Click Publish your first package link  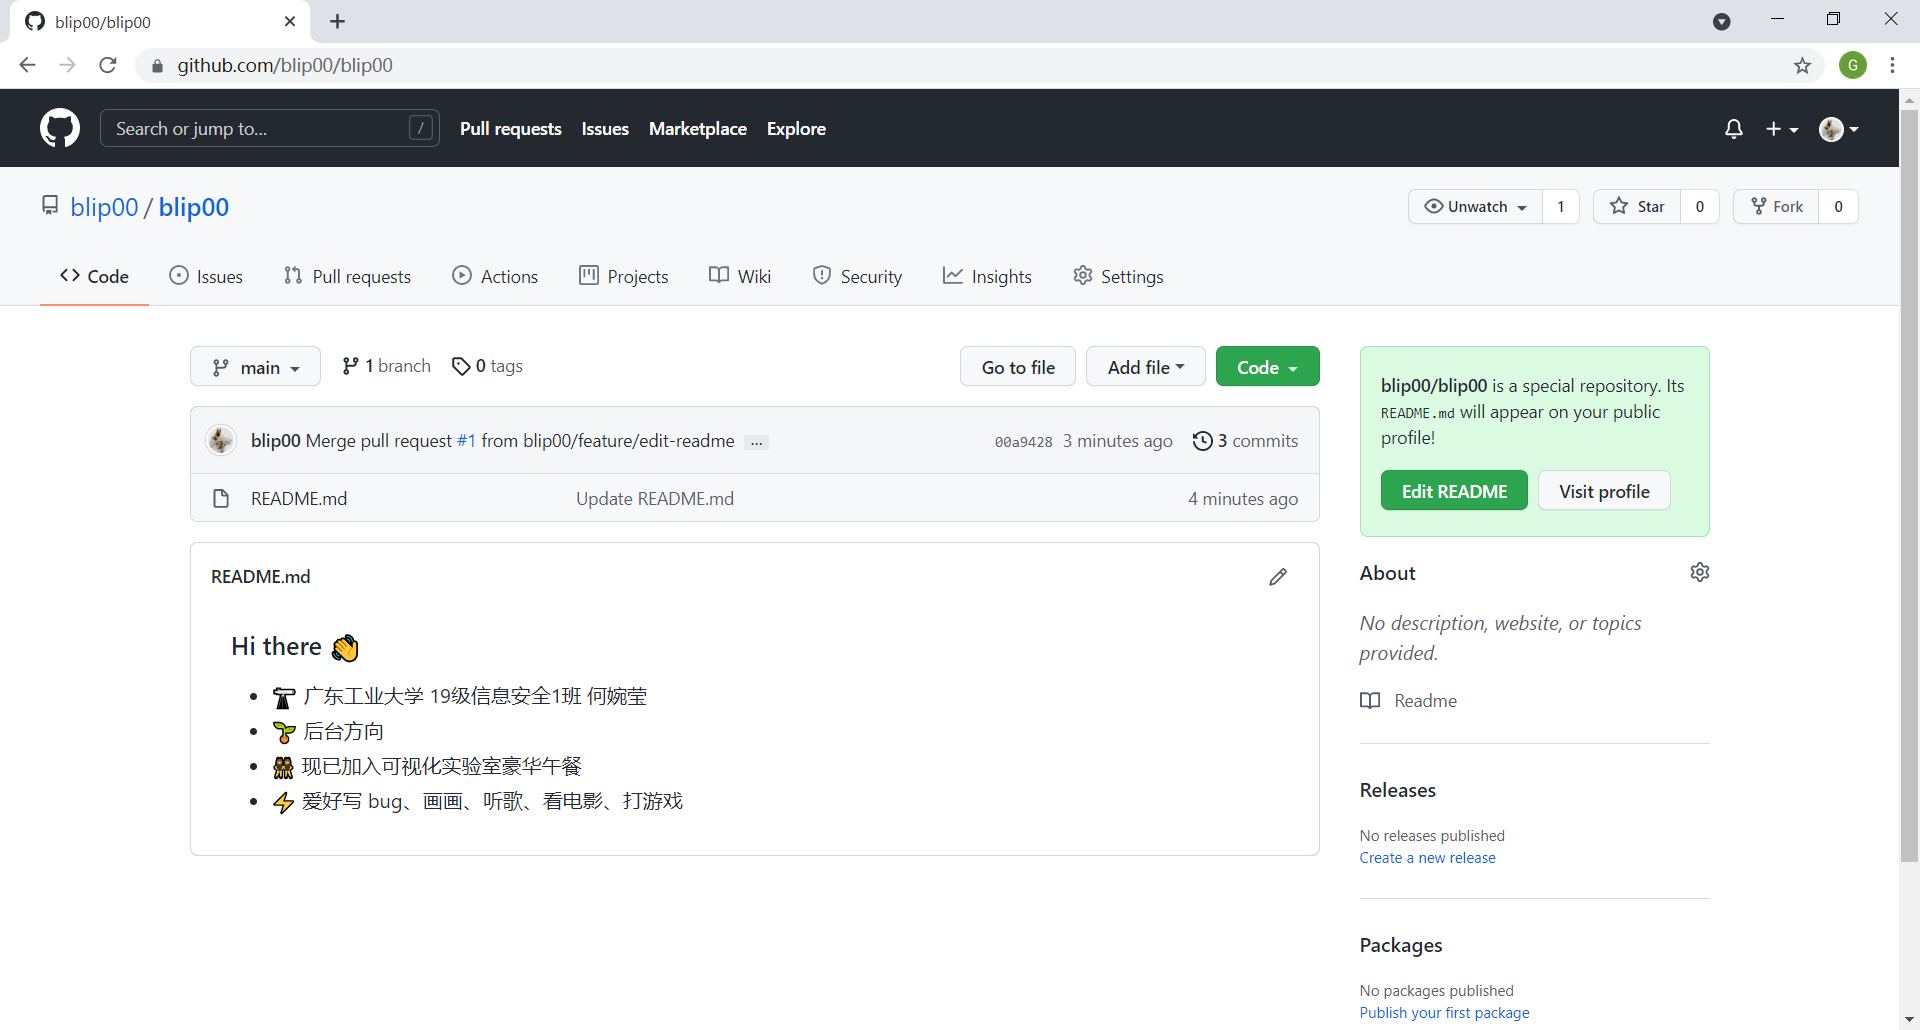pyautogui.click(x=1444, y=1013)
